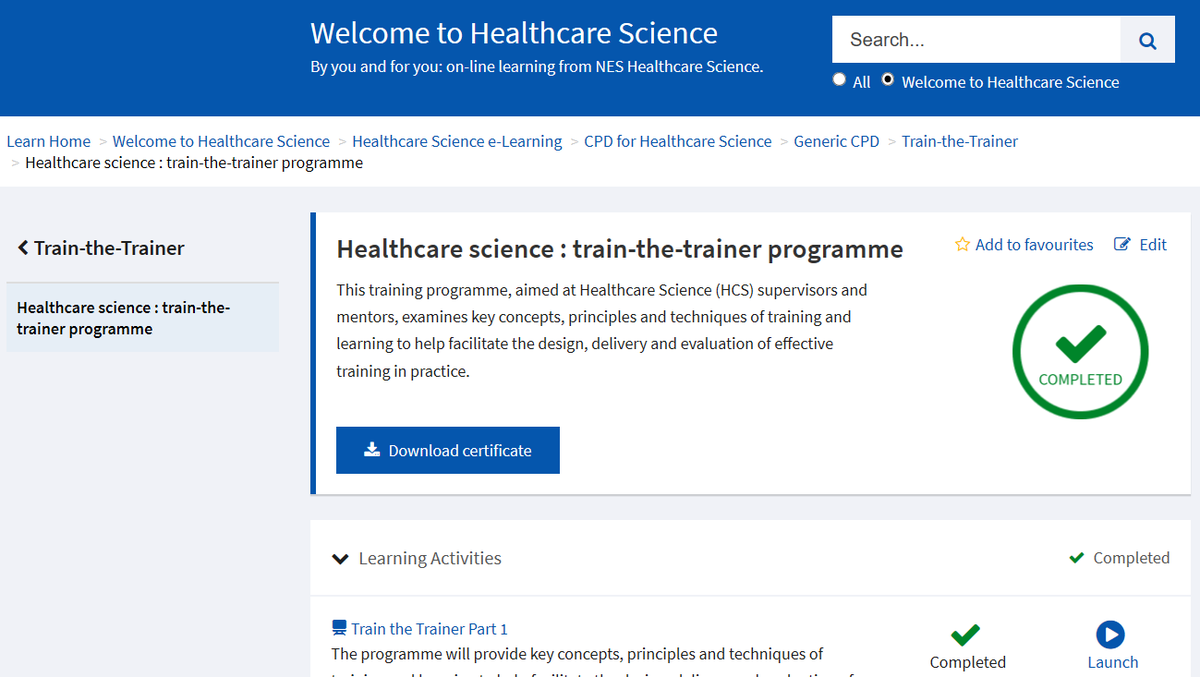
Task: Open Healthcare Science e-Learning breadcrumb
Action: click(457, 141)
